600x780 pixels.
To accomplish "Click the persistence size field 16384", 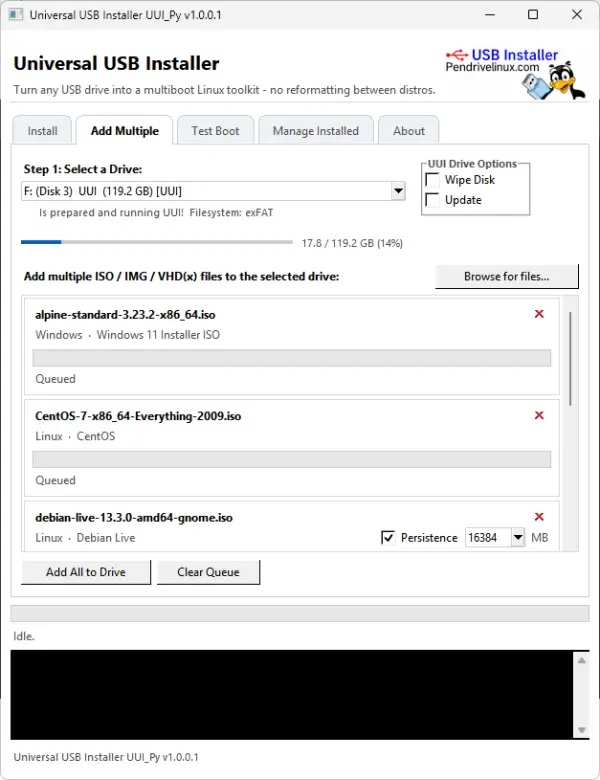I will click(488, 538).
